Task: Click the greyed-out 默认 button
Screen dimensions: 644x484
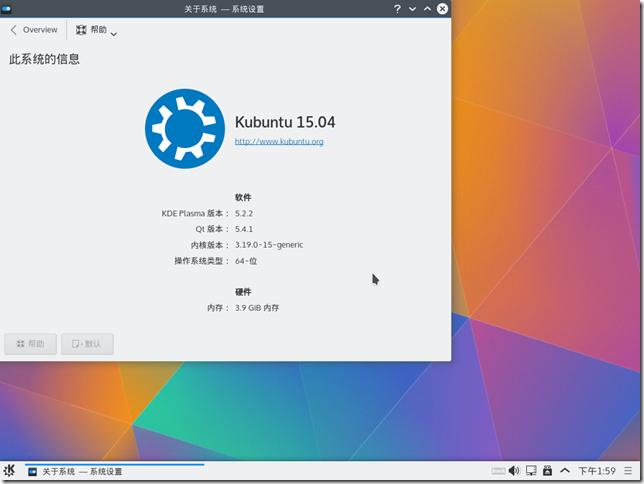Action: click(x=87, y=344)
